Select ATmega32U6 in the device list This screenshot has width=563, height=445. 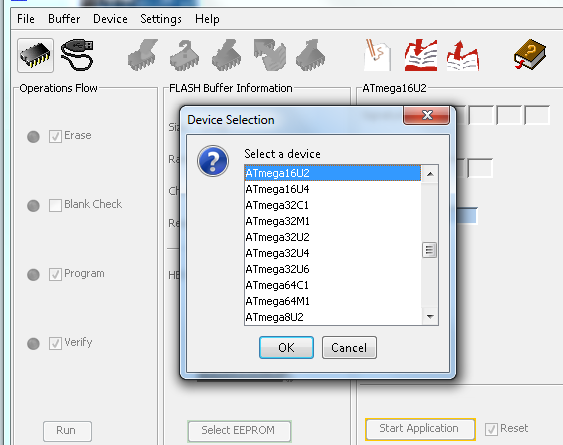coord(332,269)
